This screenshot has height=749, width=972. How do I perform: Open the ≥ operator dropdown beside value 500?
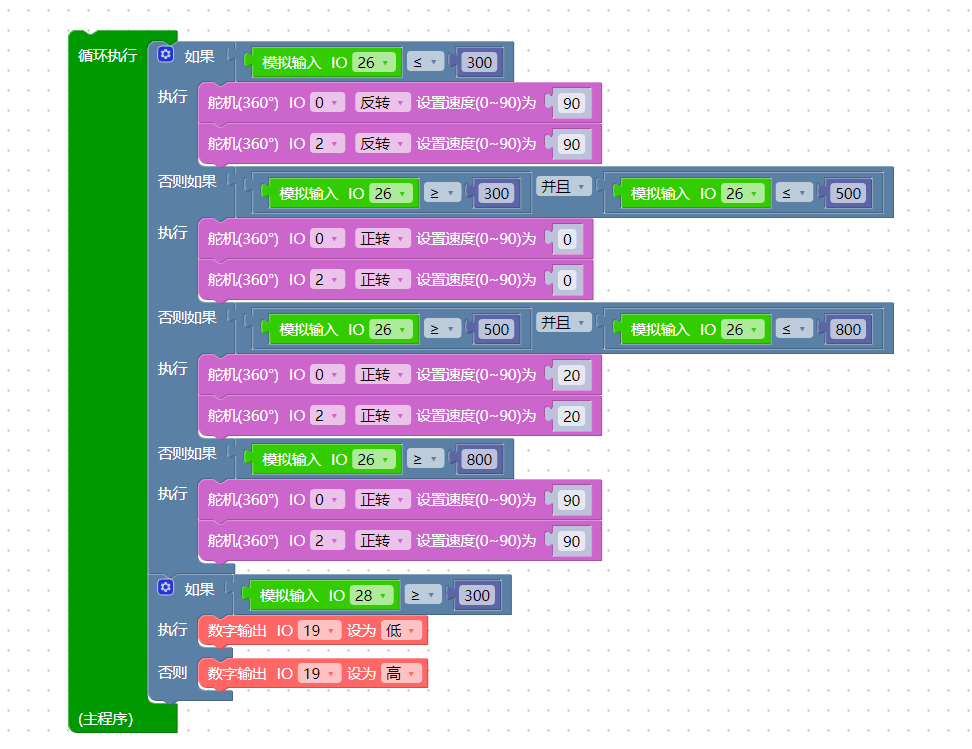click(x=442, y=329)
